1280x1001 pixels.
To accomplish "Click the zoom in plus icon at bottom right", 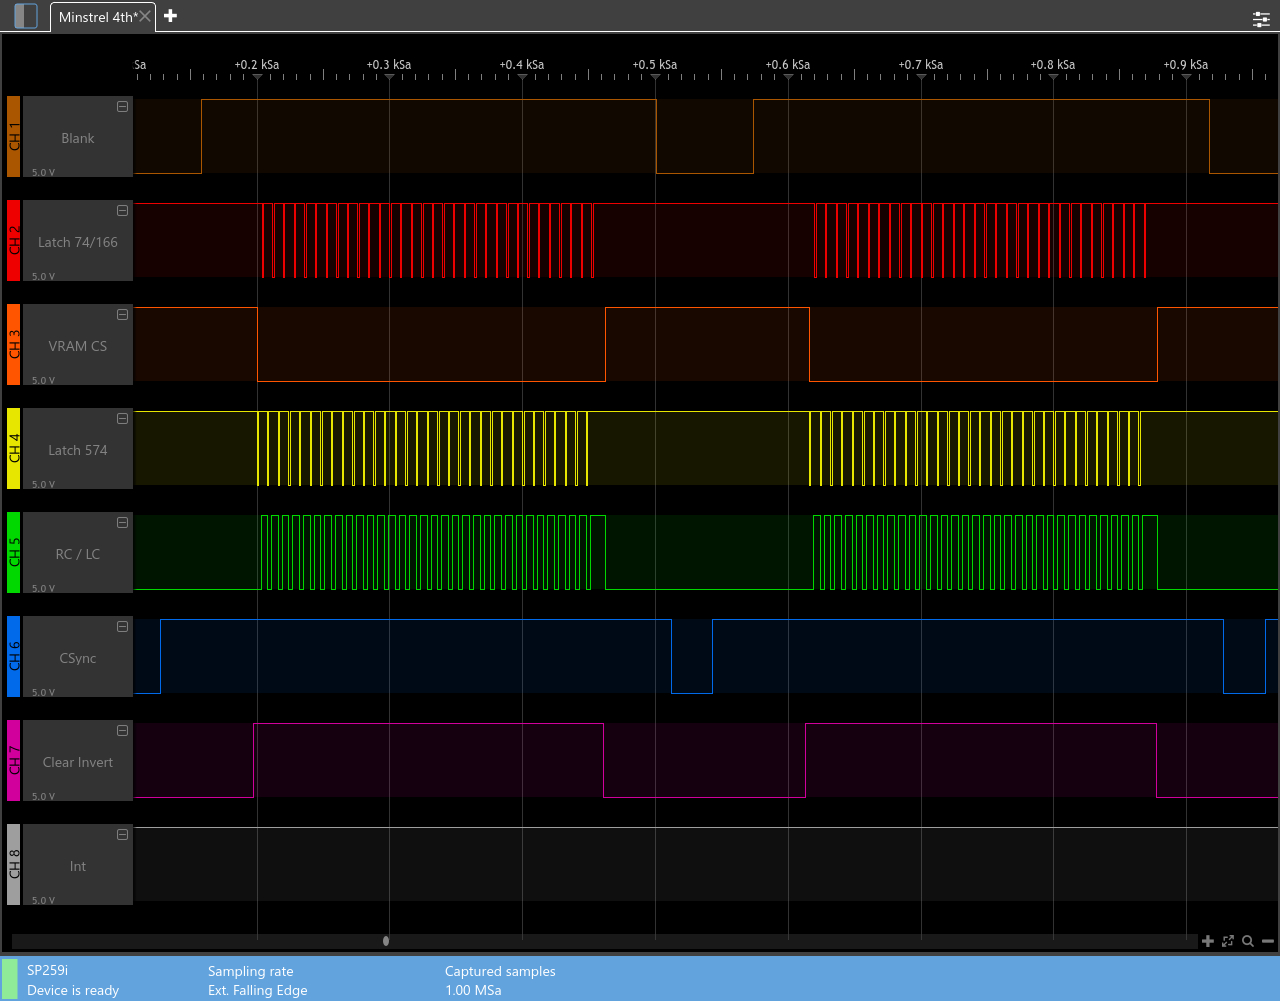I will coord(1208,941).
